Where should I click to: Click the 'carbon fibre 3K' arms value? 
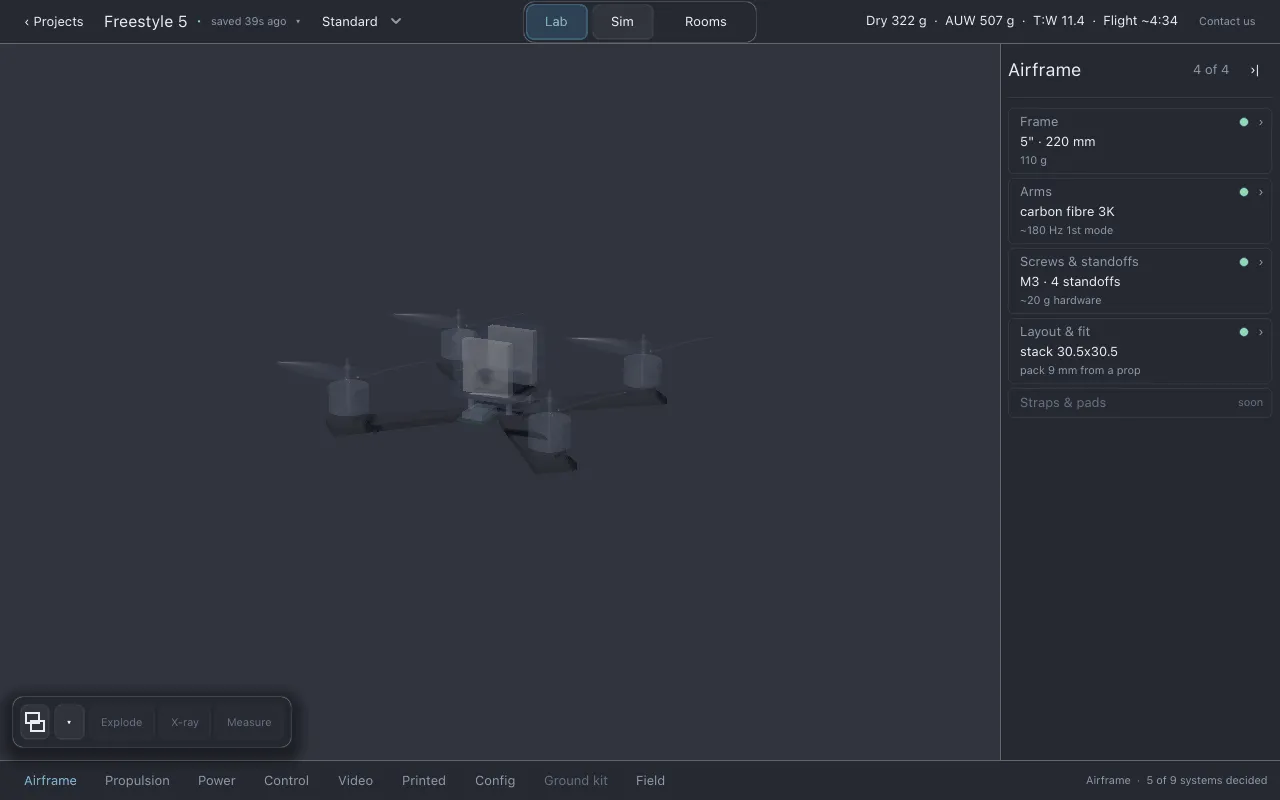[1067, 212]
